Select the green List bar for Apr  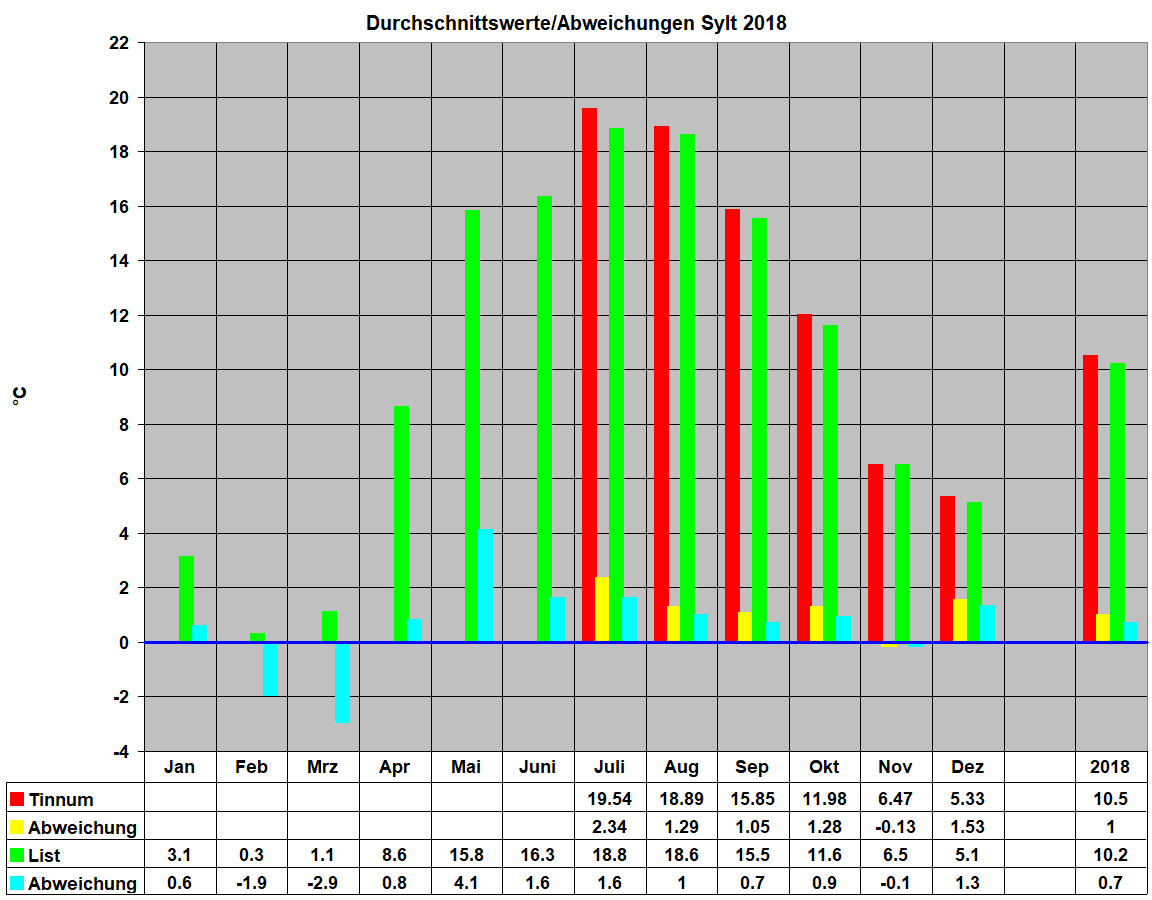pyautogui.click(x=401, y=523)
